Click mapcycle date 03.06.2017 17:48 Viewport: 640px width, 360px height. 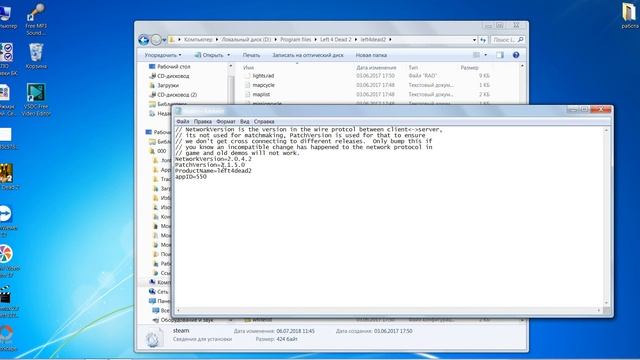click(375, 85)
